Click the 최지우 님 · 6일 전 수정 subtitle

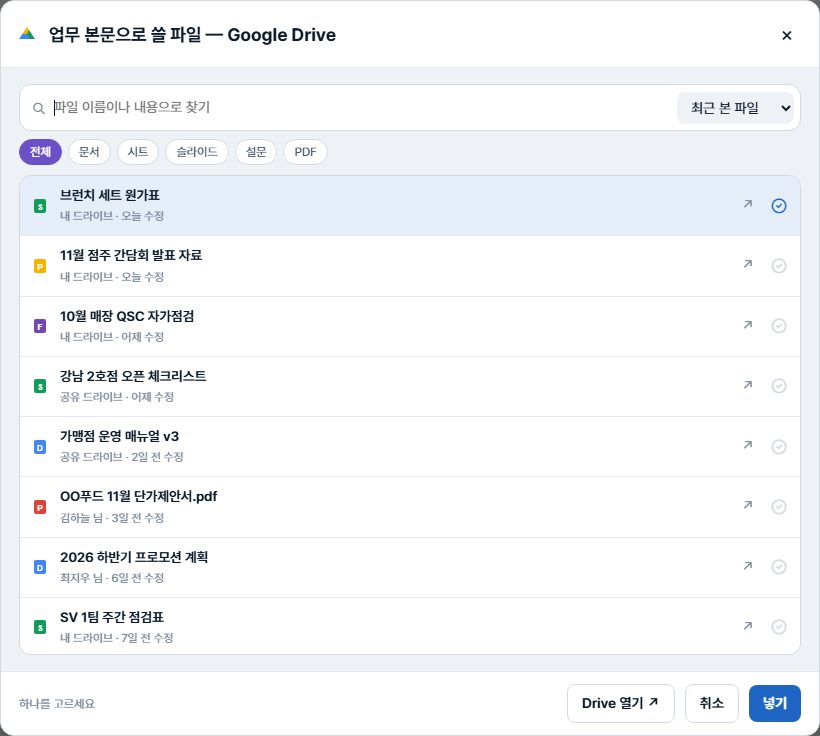[x=112, y=578]
